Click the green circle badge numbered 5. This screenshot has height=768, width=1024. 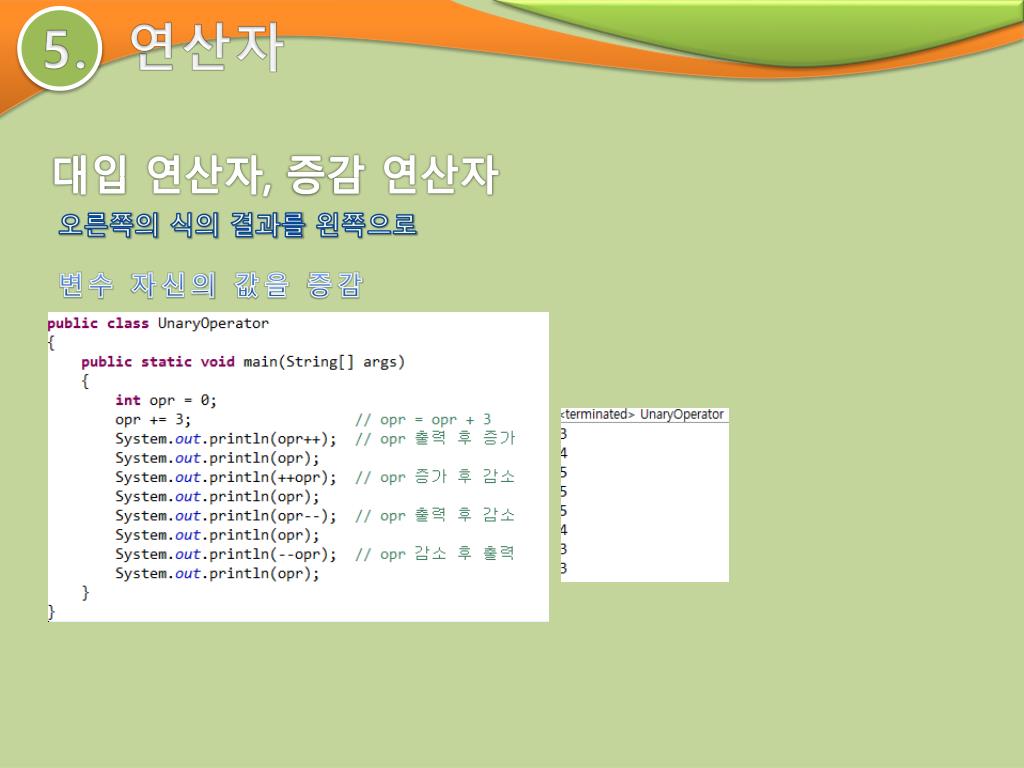pyautogui.click(x=60, y=49)
